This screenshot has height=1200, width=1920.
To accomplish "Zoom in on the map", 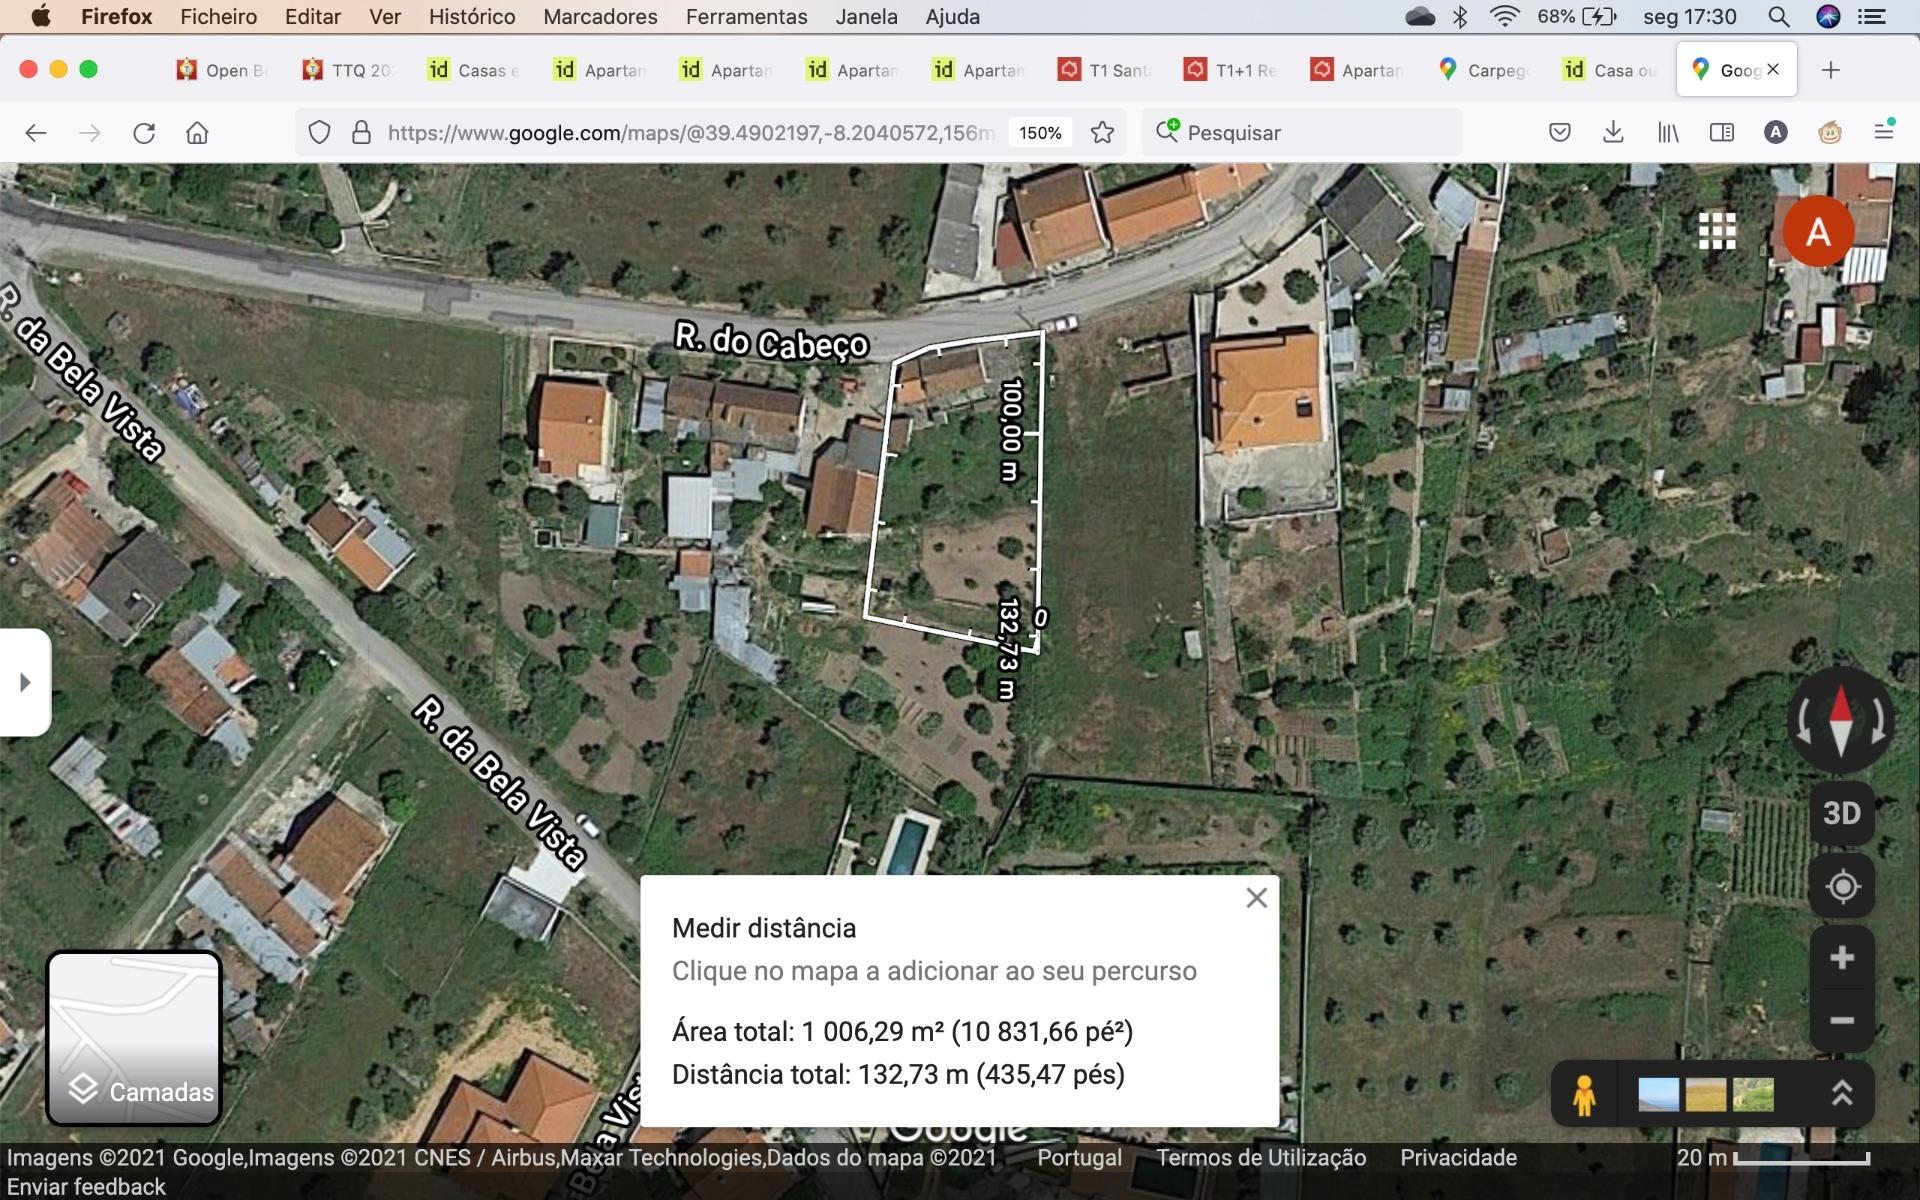I will tap(1842, 958).
